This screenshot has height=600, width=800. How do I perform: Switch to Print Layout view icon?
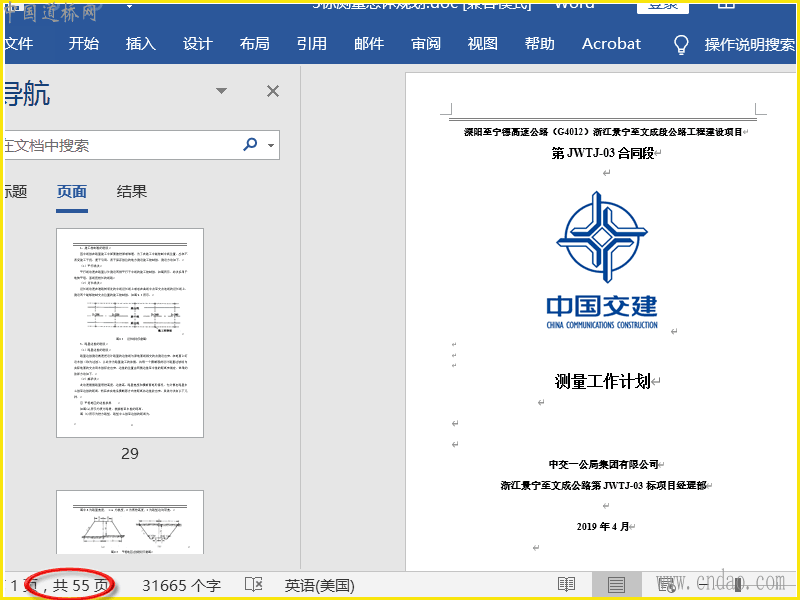tap(616, 585)
